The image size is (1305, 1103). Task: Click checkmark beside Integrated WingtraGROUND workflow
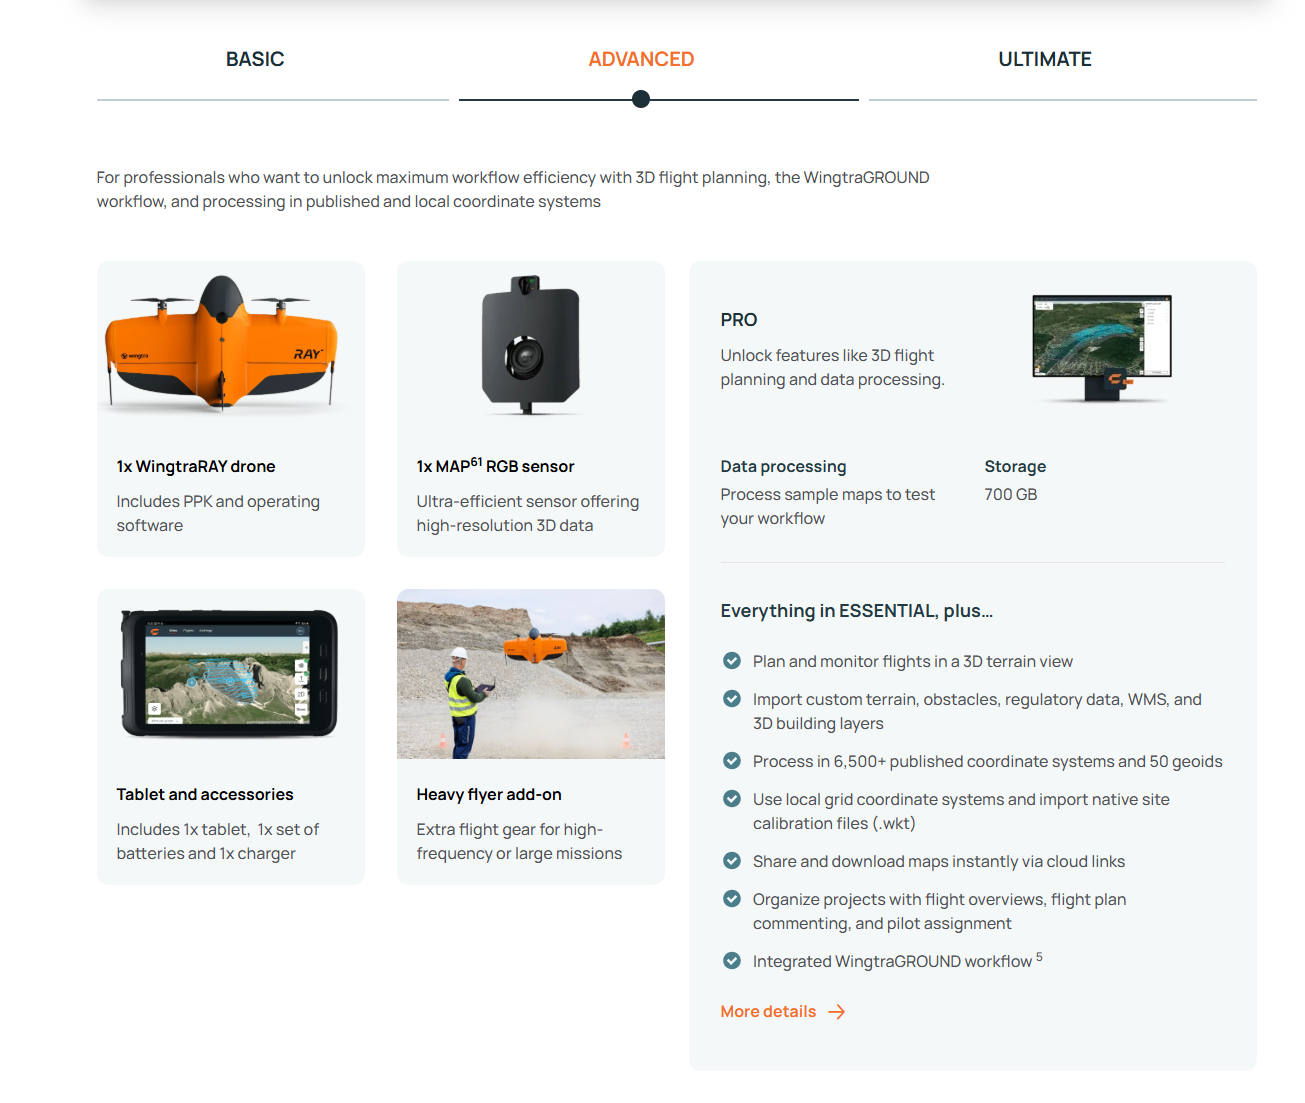[732, 961]
